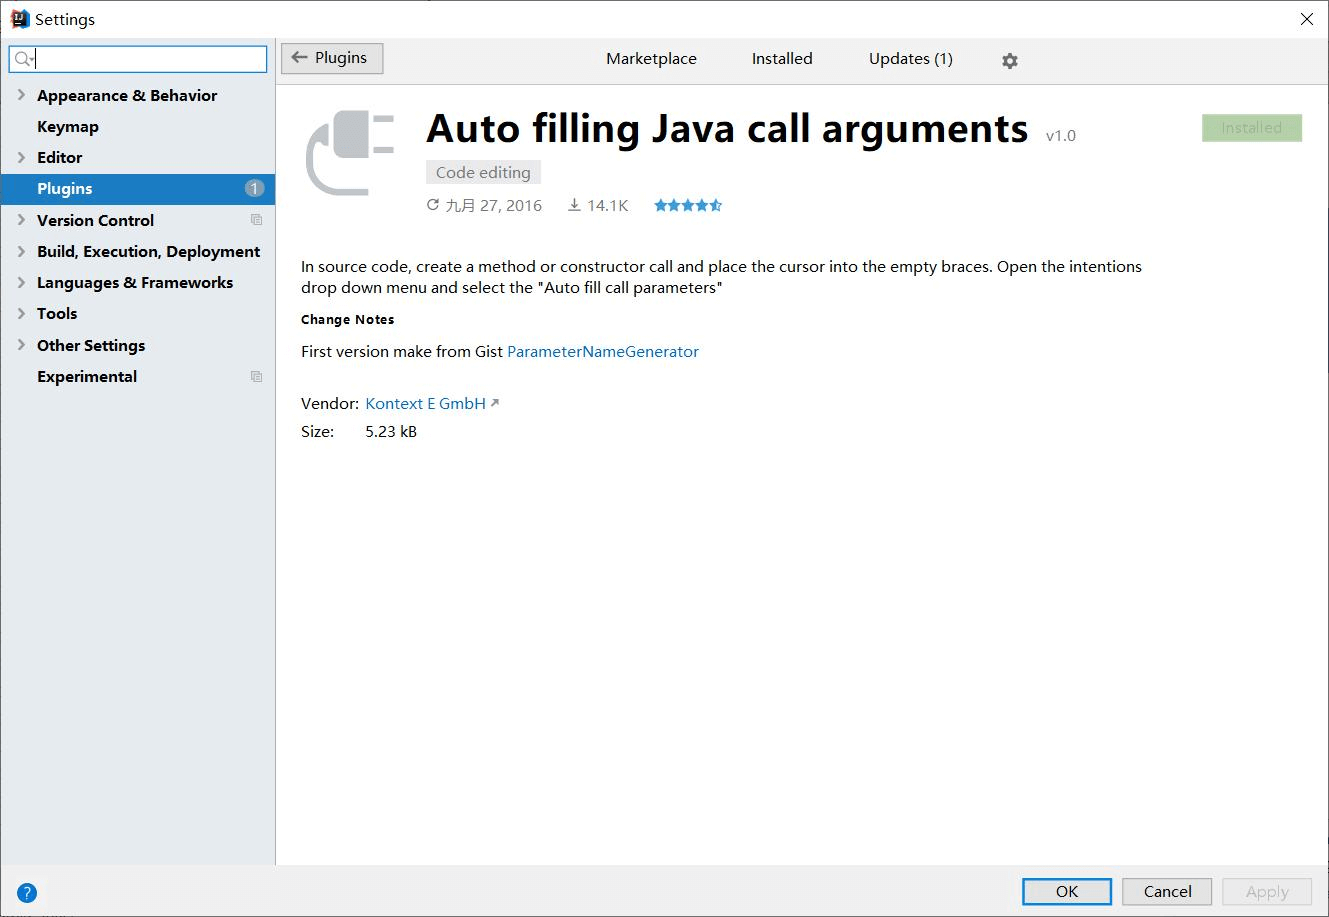
Task: Click the help question mark icon
Action: coord(27,893)
